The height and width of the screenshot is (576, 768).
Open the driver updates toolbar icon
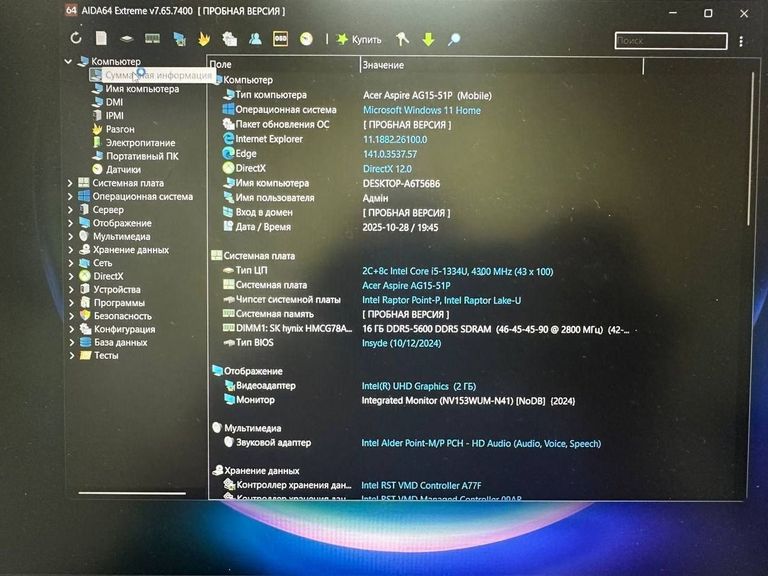[229, 39]
